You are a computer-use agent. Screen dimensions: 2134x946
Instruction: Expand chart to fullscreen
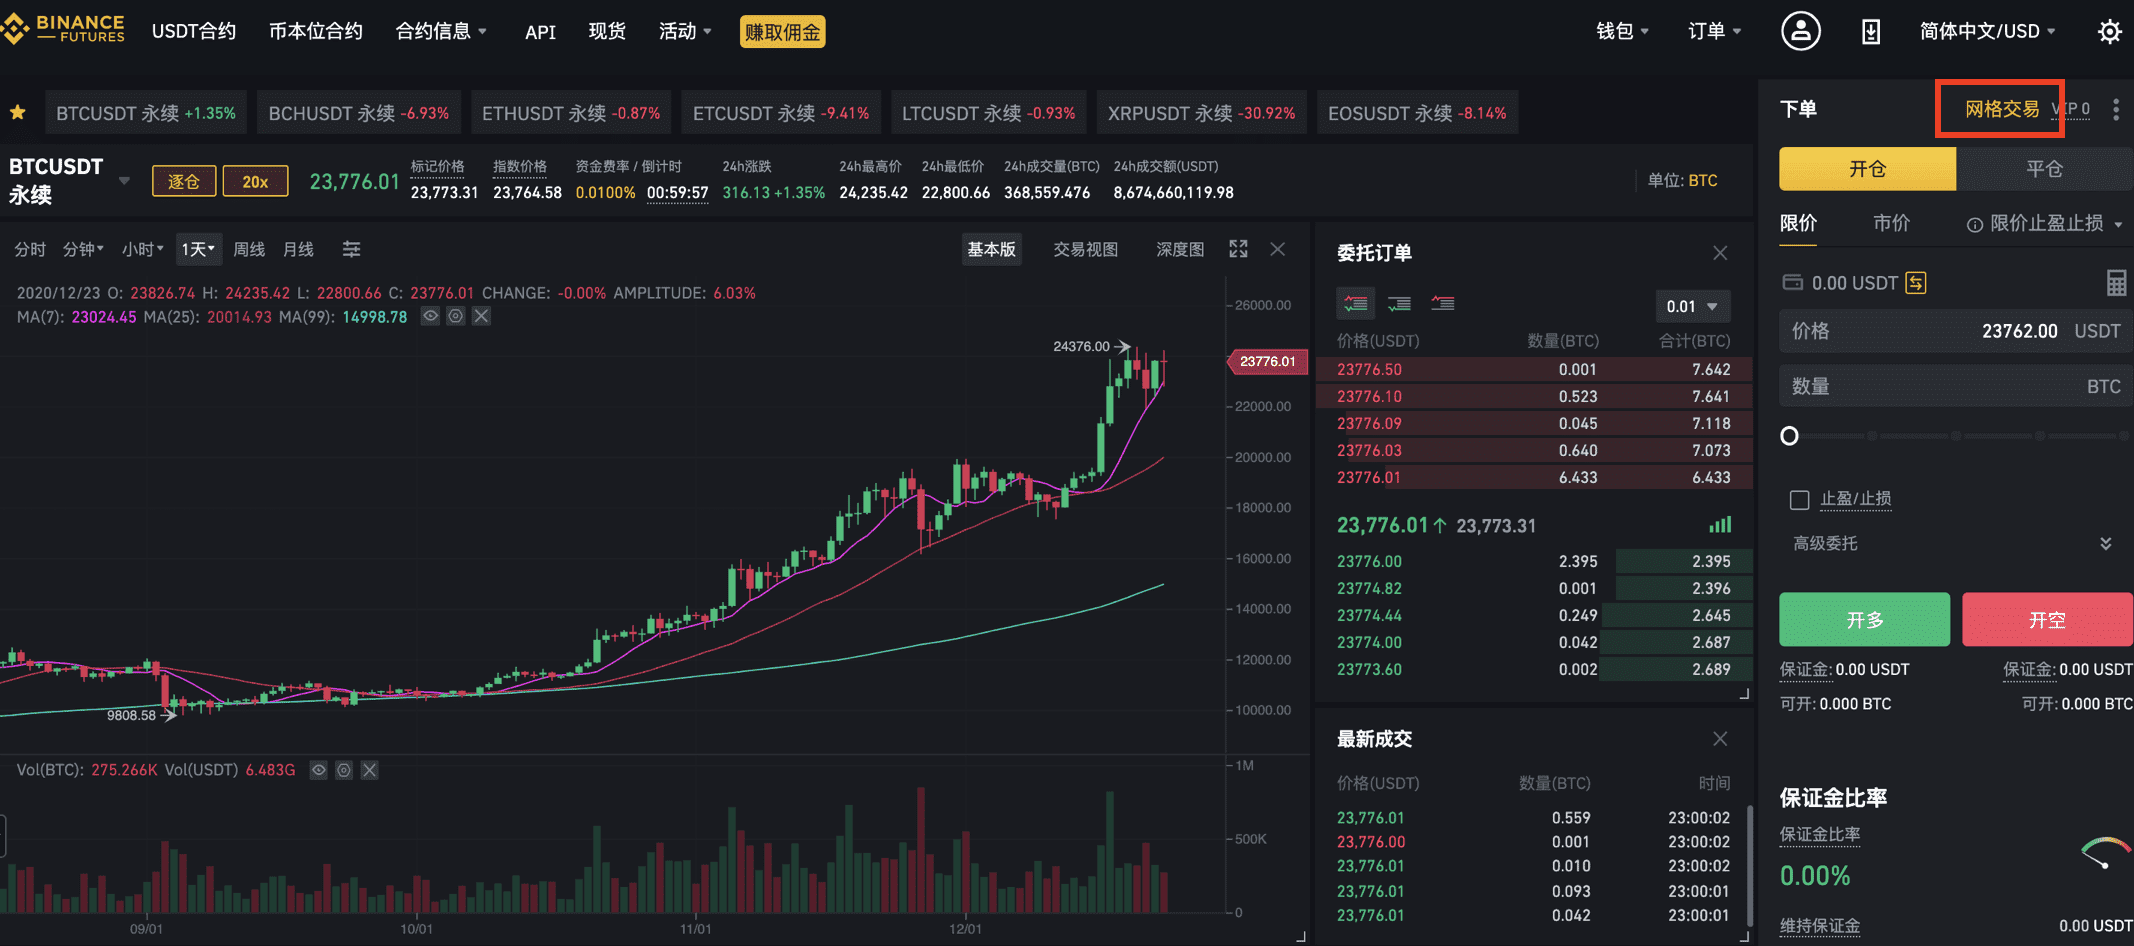1238,249
